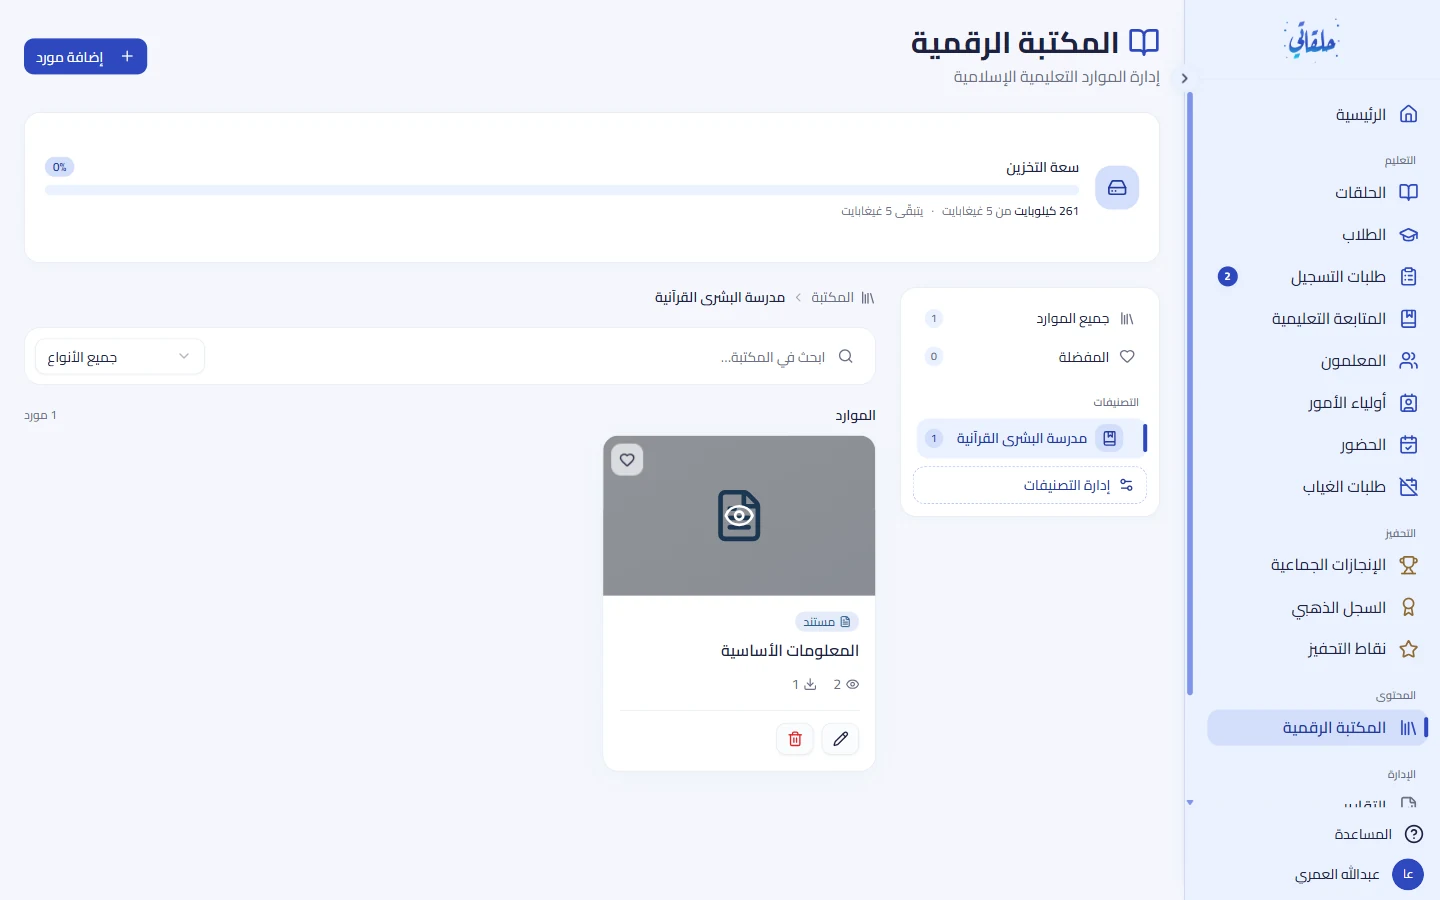Click the heart icon beside المفضلة
The image size is (1440, 900).
click(1127, 357)
